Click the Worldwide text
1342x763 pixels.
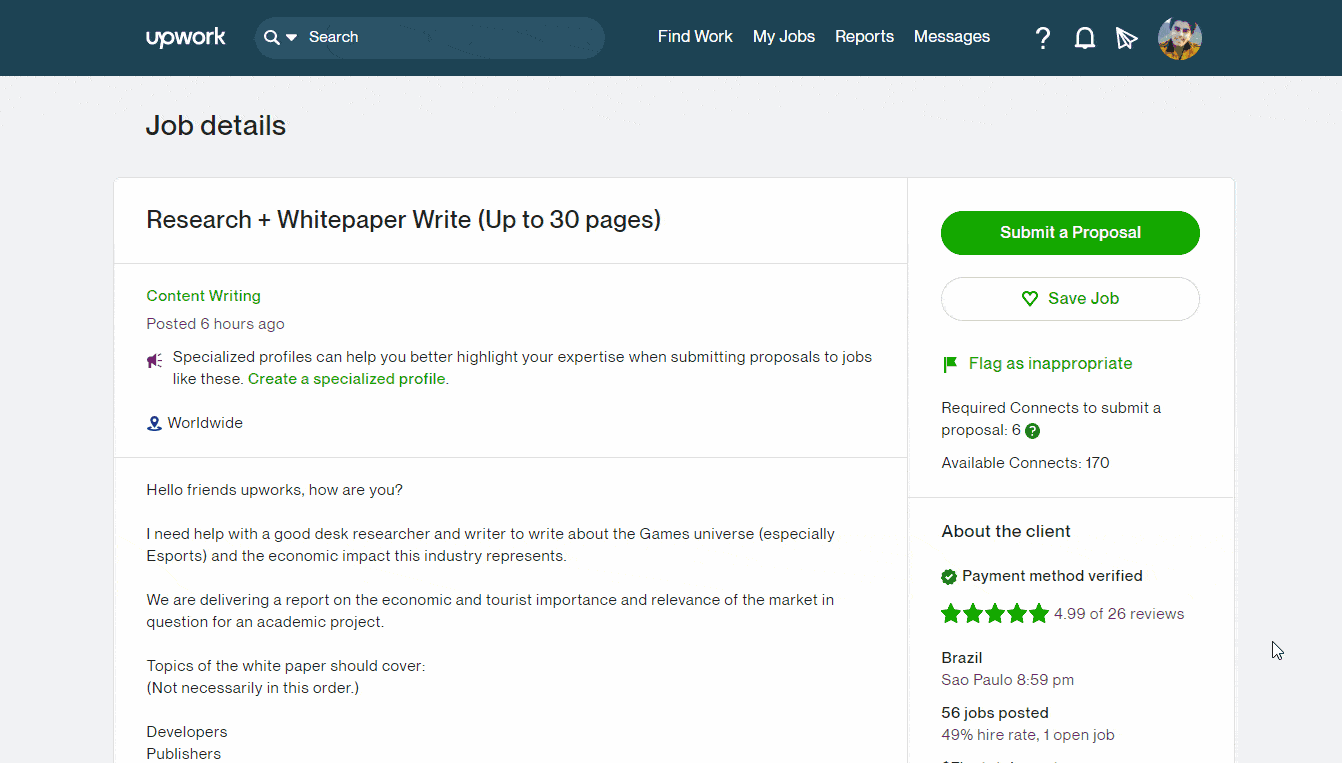click(x=205, y=423)
